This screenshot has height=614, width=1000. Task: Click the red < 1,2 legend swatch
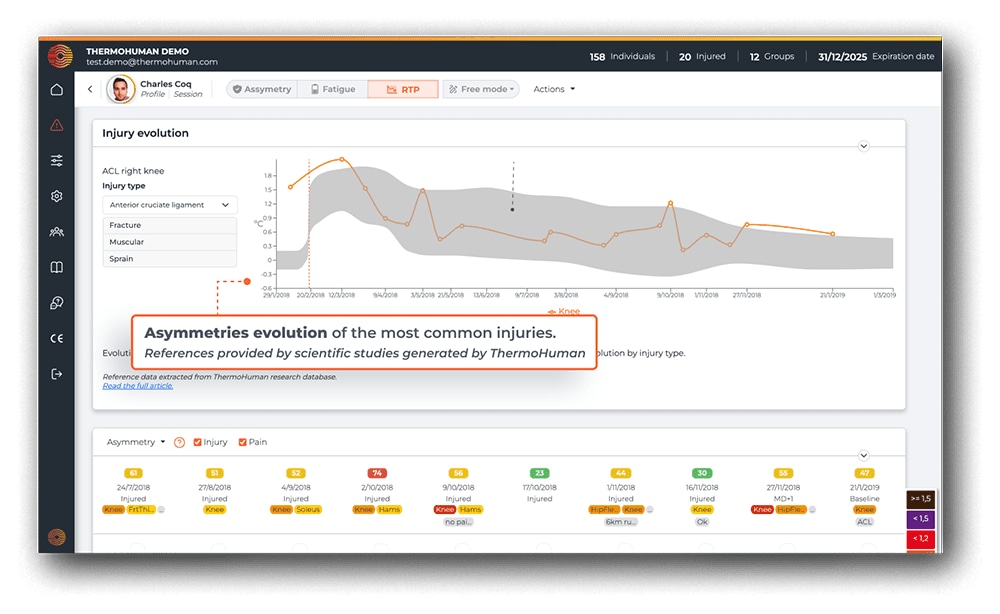coord(921,539)
